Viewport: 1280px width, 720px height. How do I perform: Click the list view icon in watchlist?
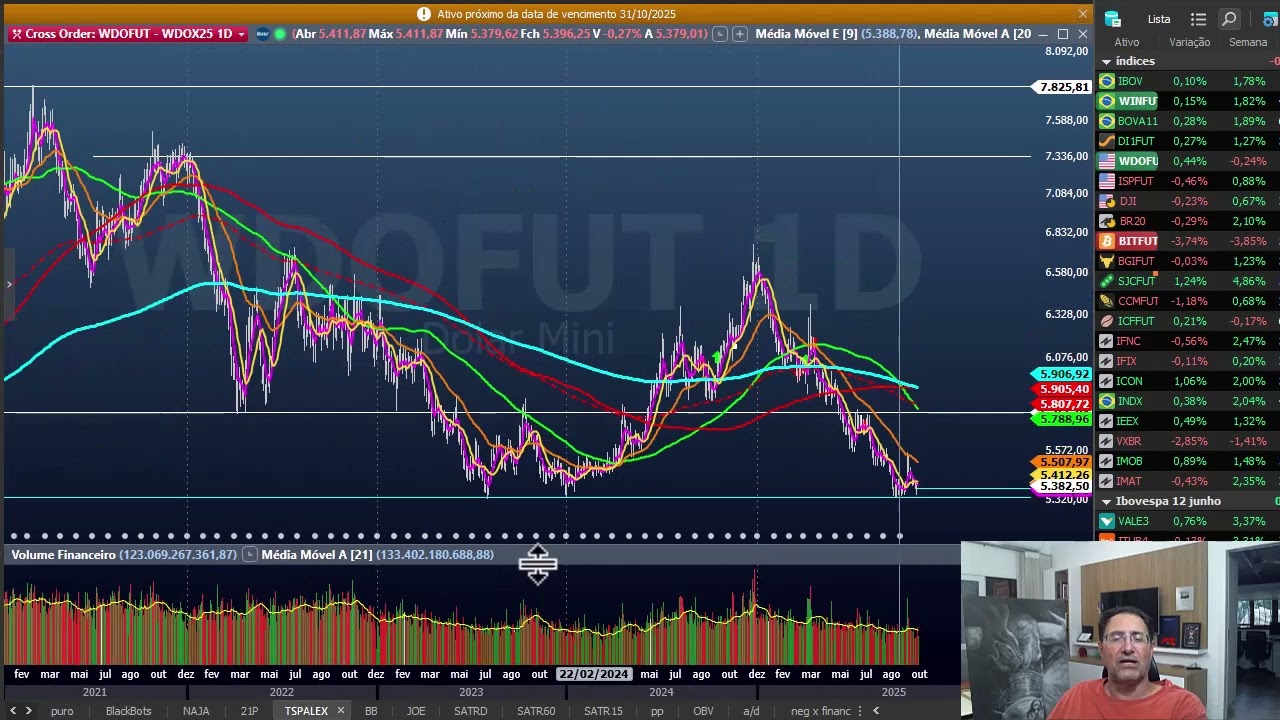(1199, 19)
